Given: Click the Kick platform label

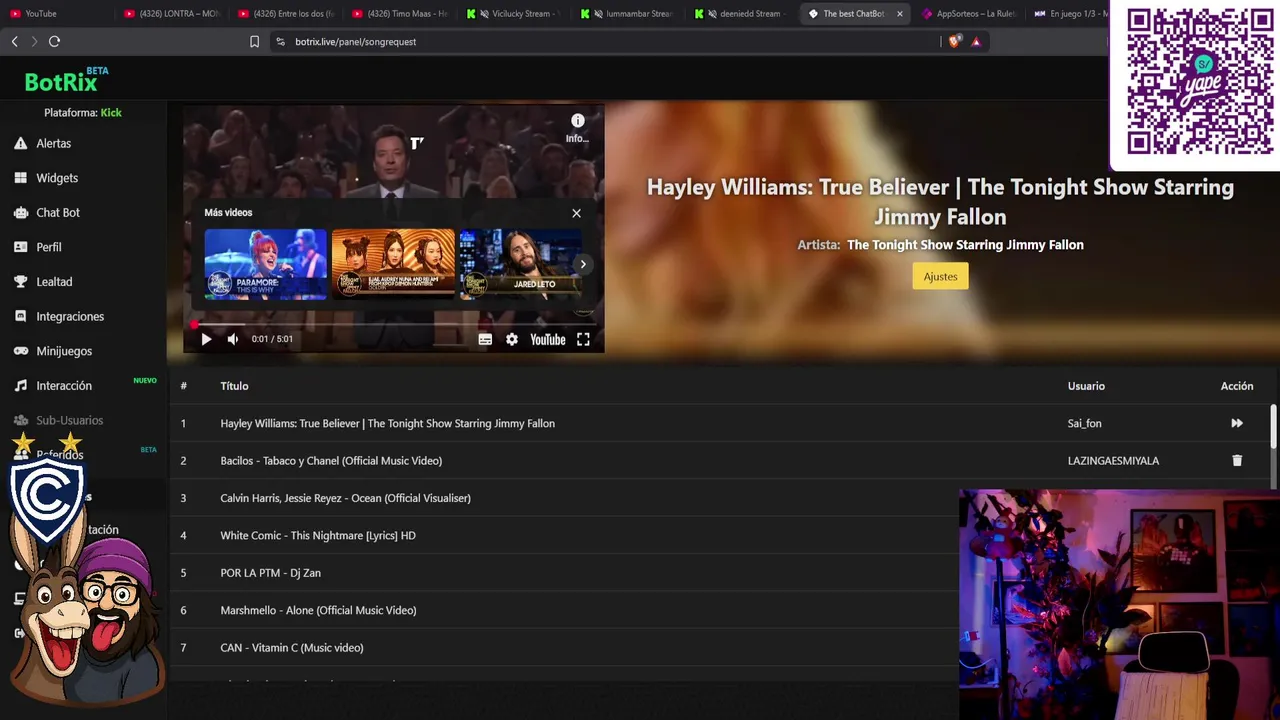Looking at the screenshot, I should coord(111,113).
